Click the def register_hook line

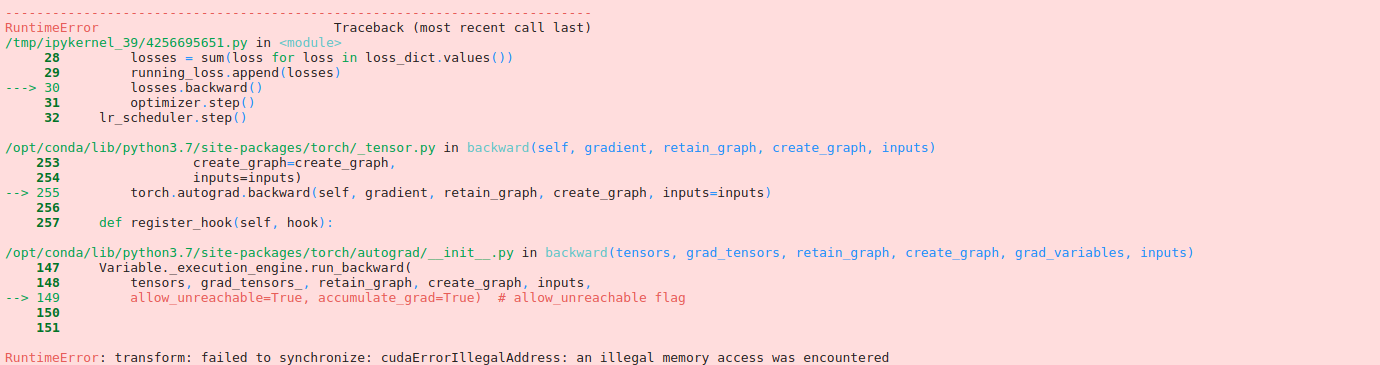point(216,223)
